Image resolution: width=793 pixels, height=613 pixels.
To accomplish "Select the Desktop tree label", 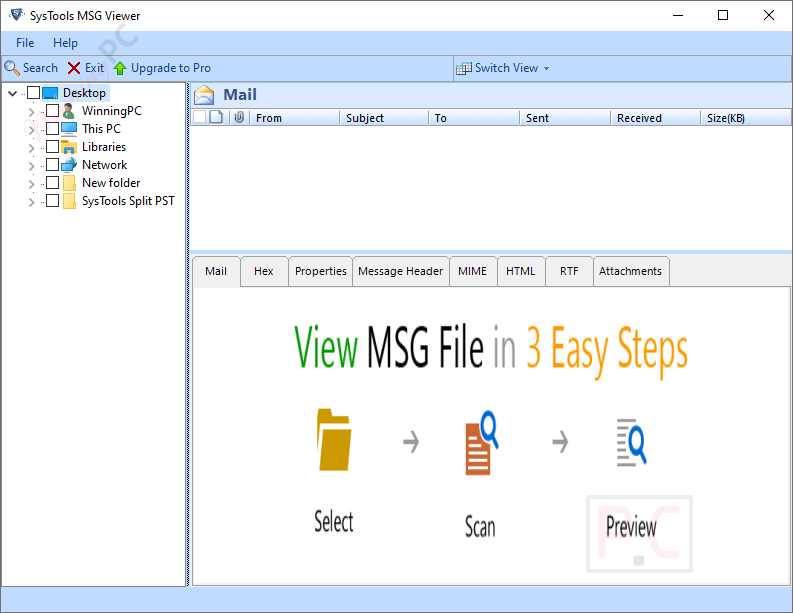I will pyautogui.click(x=84, y=93).
